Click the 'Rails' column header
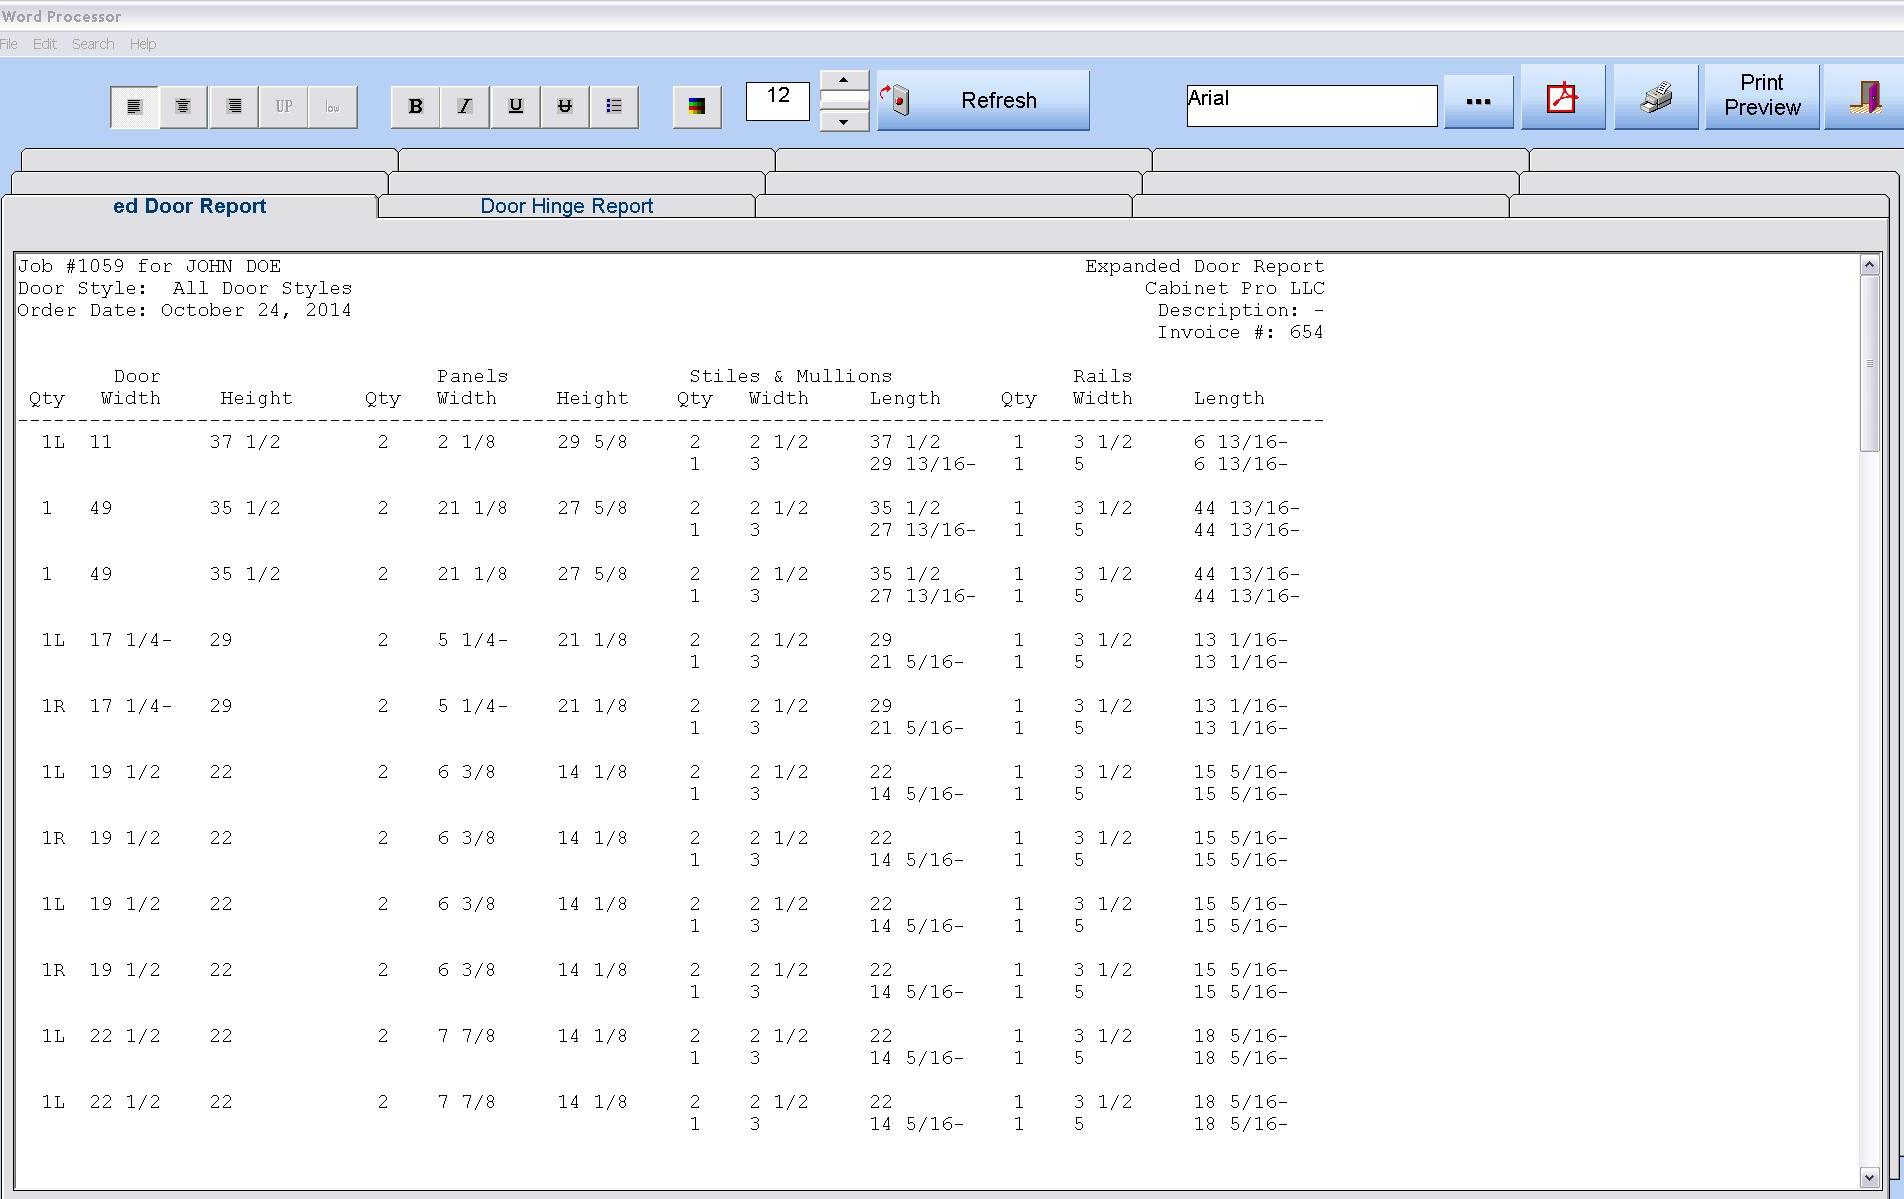The height and width of the screenshot is (1199, 1904). (x=1102, y=376)
